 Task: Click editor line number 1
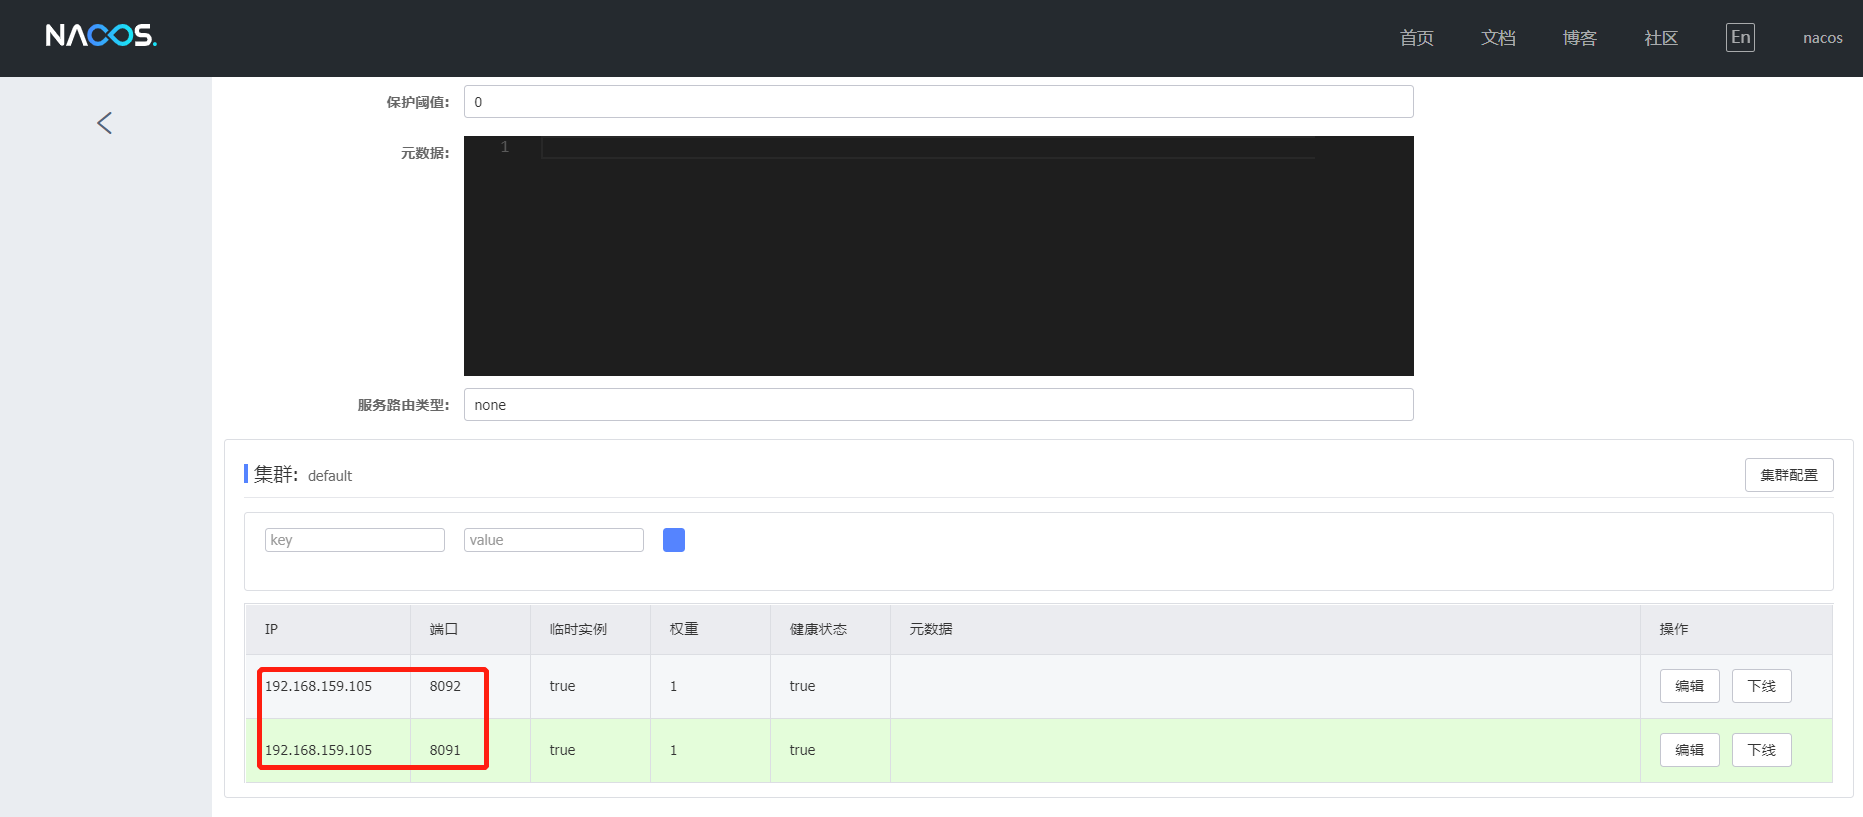pos(505,147)
